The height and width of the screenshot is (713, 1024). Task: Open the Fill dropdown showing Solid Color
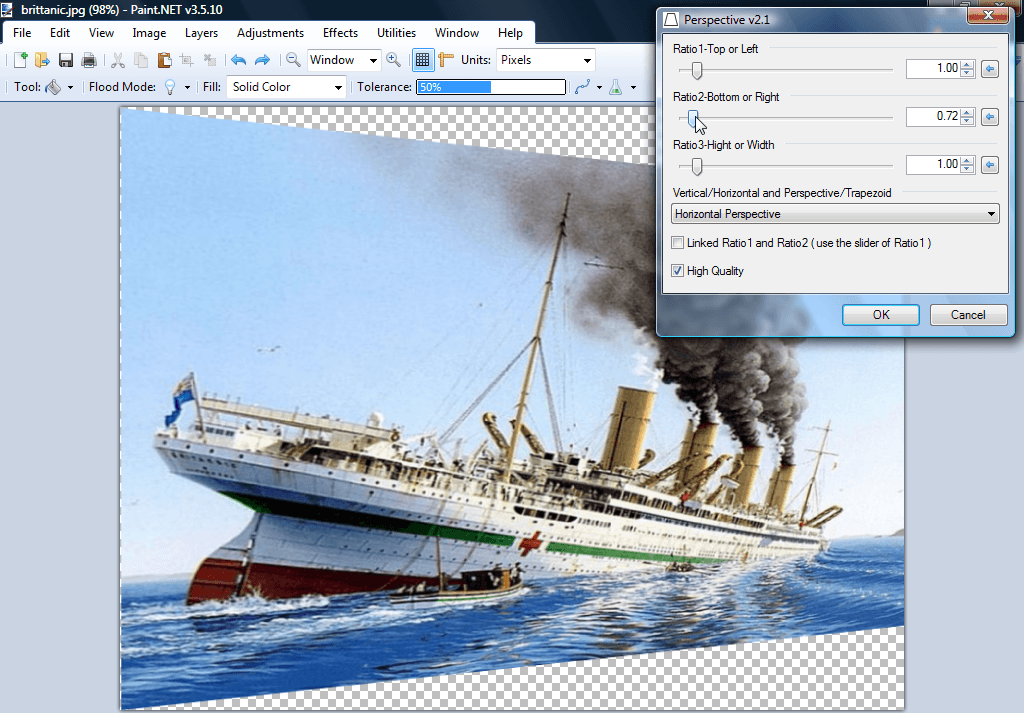(x=286, y=87)
